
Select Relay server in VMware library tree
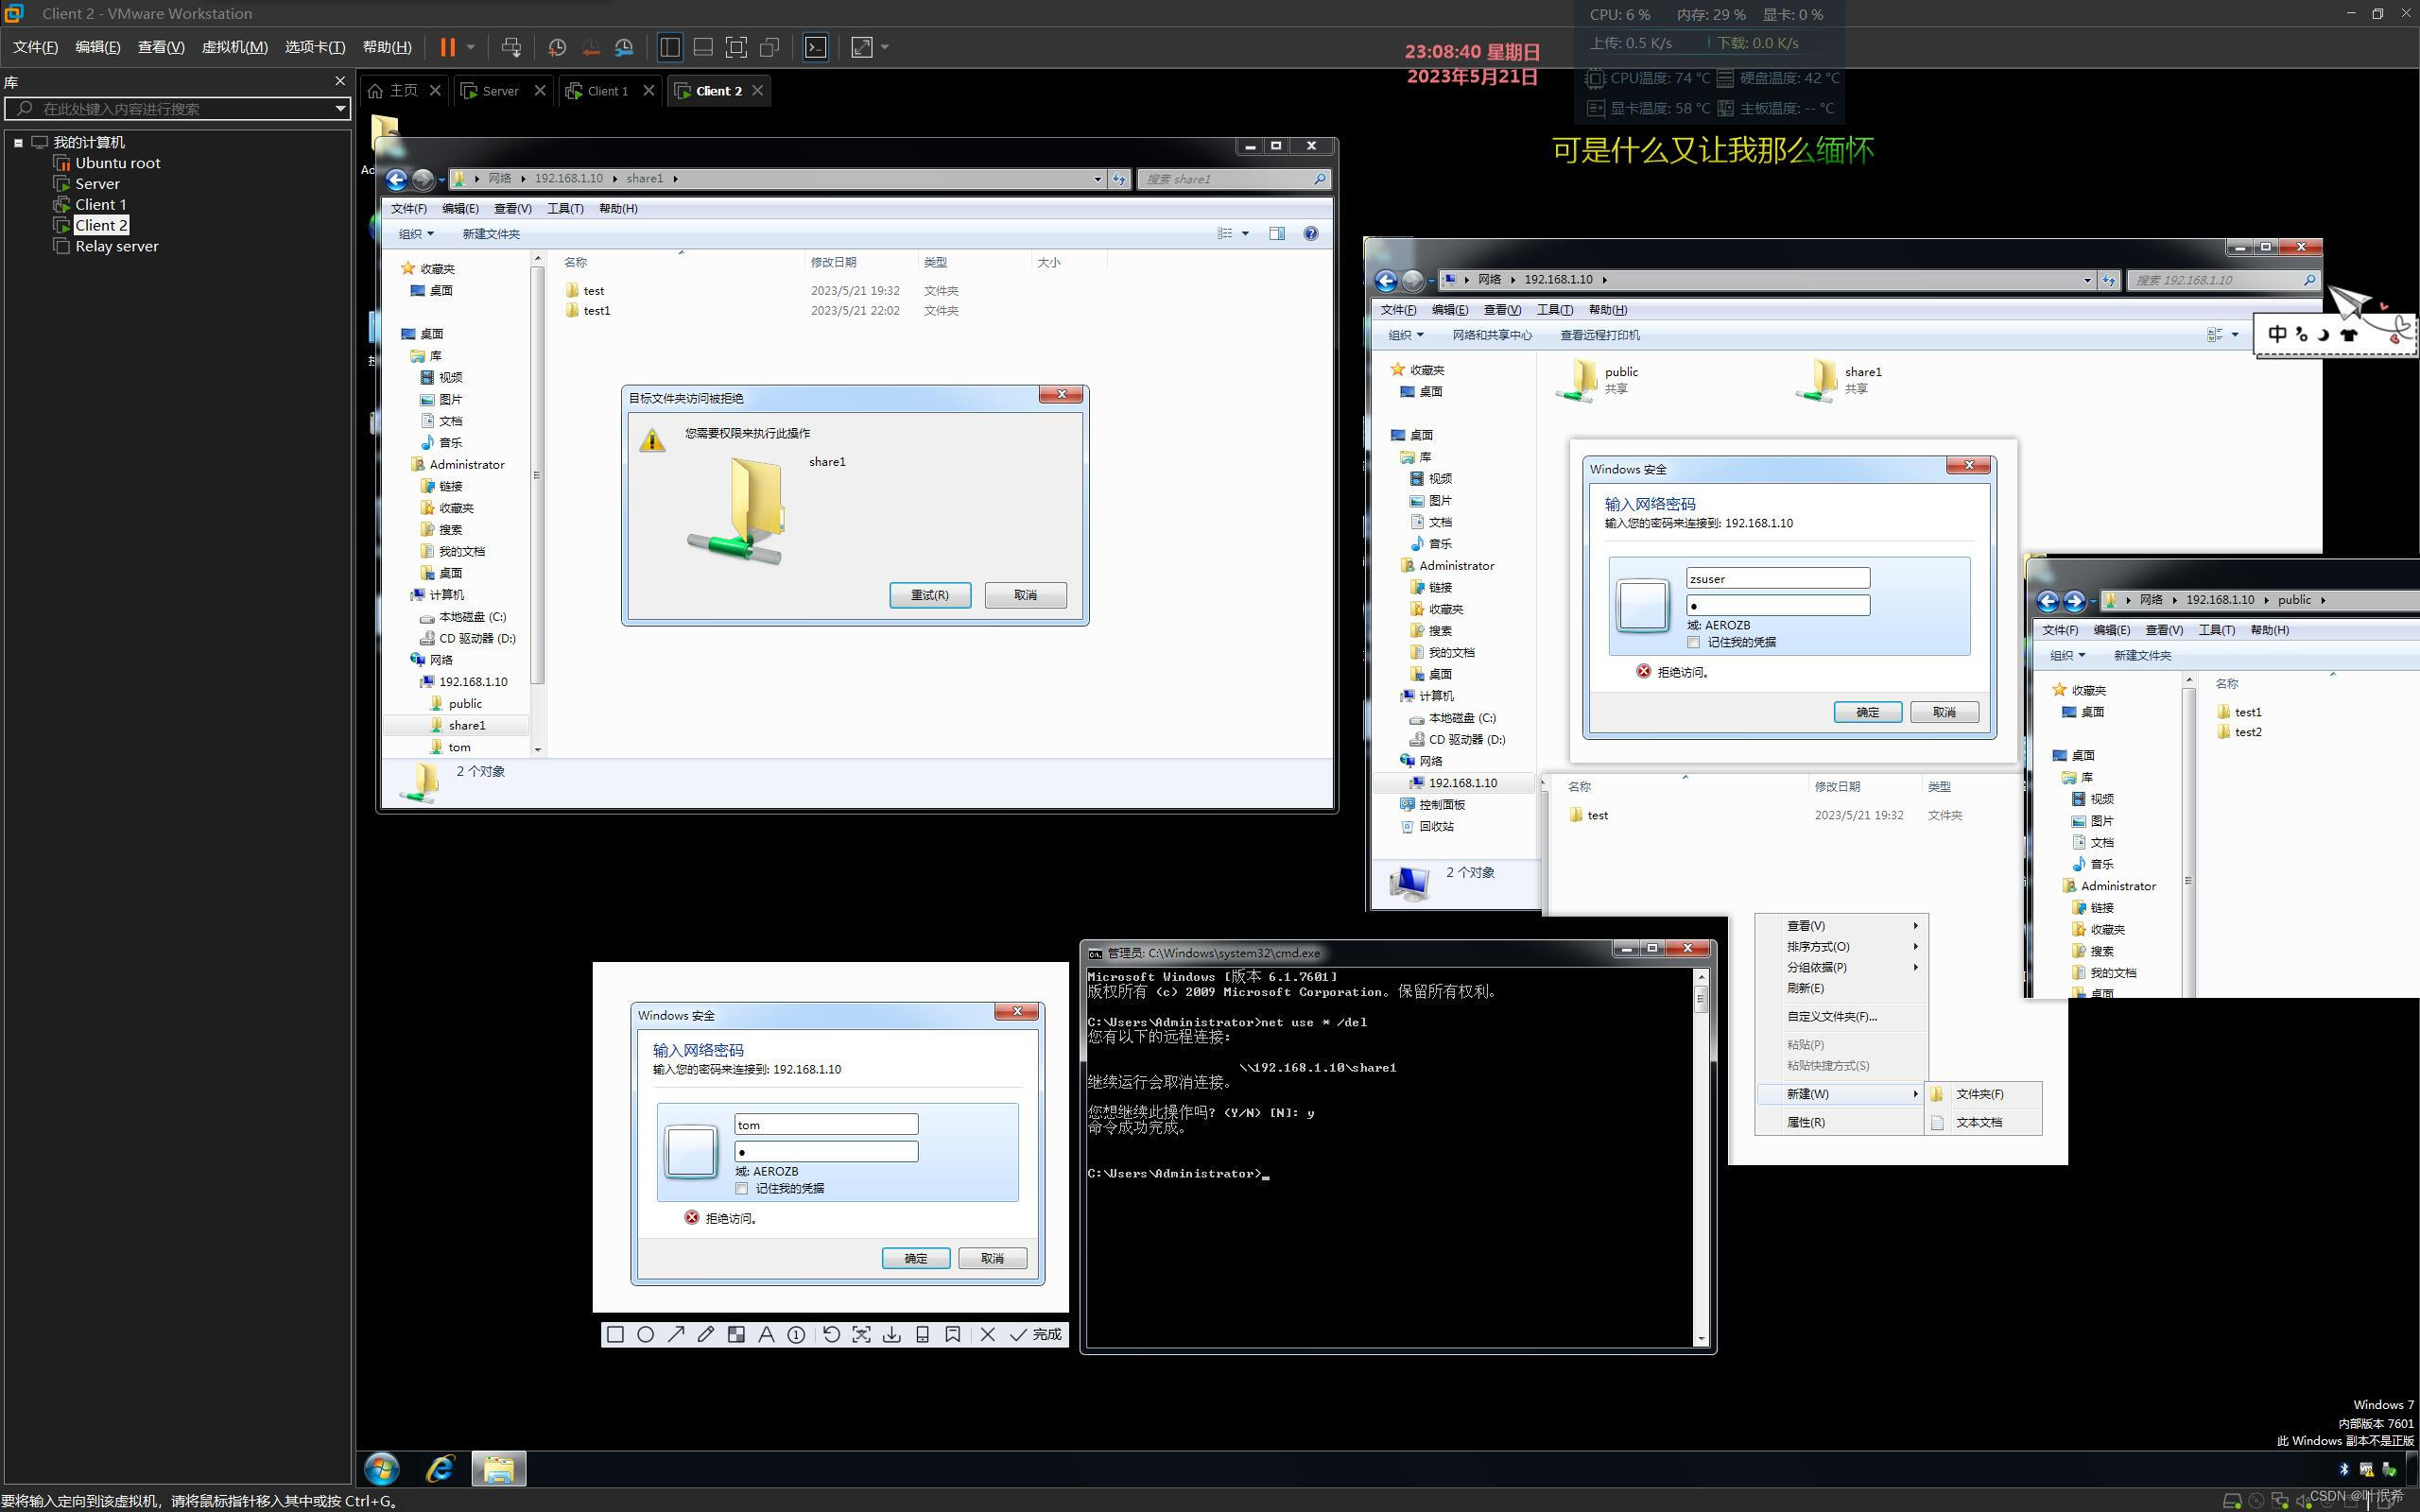pyautogui.click(x=116, y=246)
